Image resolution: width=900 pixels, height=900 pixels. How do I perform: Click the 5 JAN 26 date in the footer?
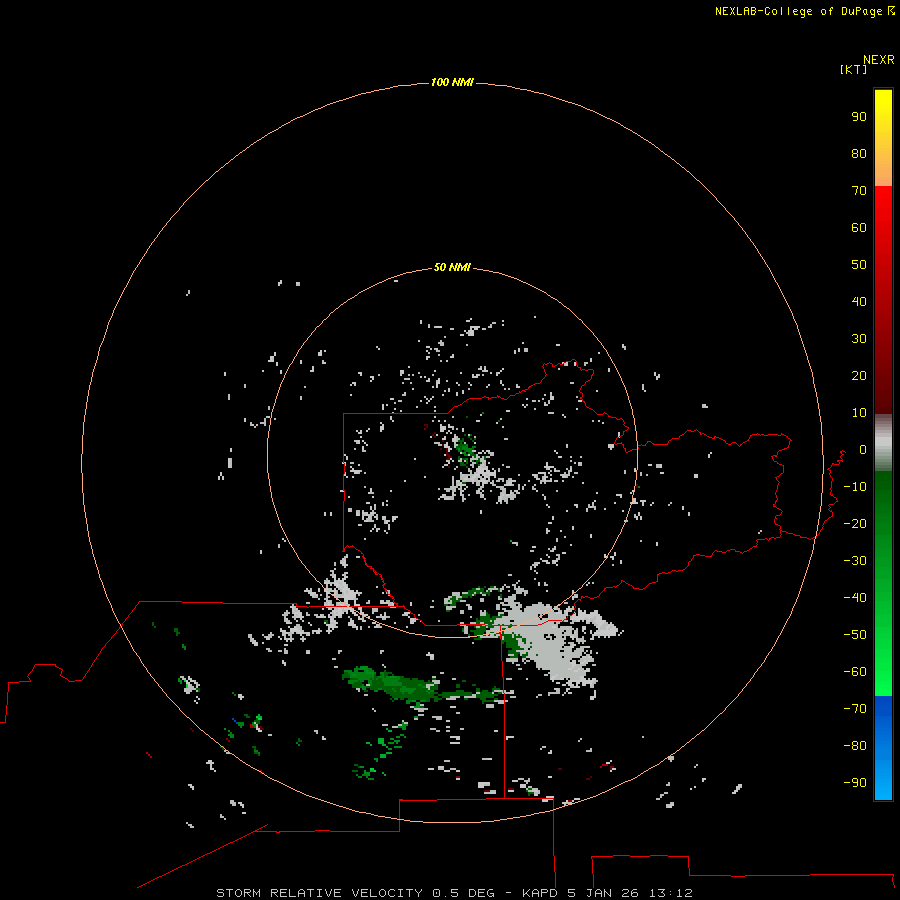(603, 893)
